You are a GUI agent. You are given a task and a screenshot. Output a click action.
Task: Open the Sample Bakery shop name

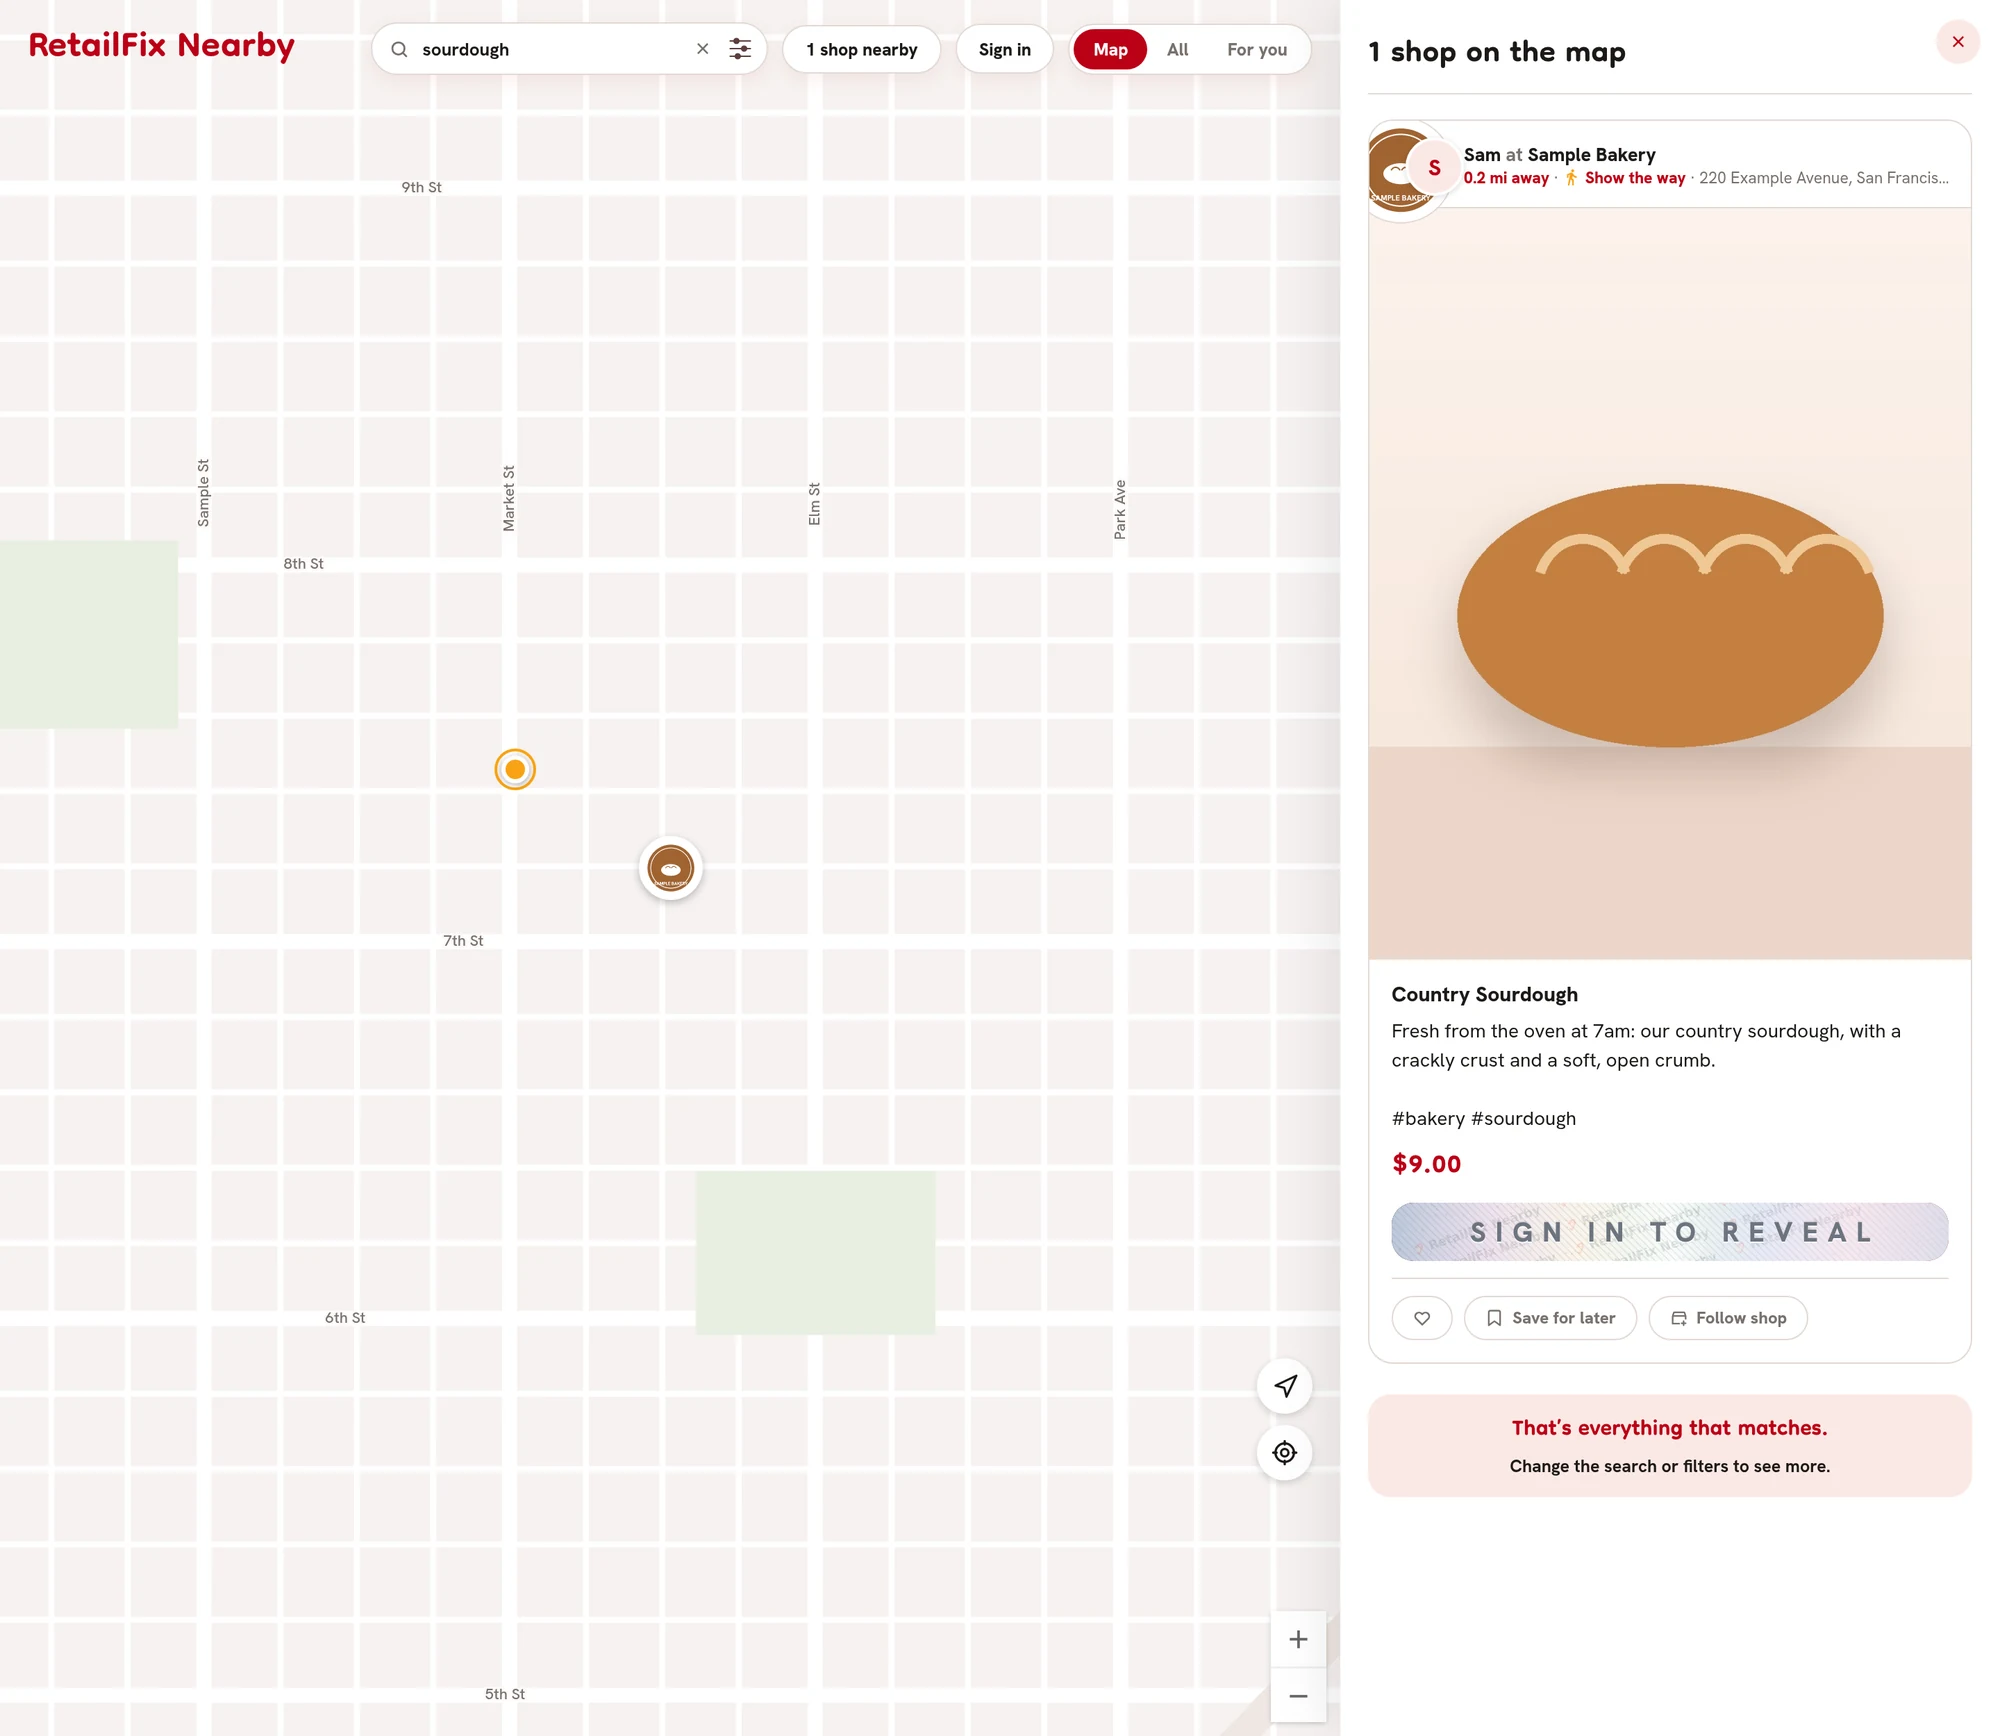[x=1591, y=155]
